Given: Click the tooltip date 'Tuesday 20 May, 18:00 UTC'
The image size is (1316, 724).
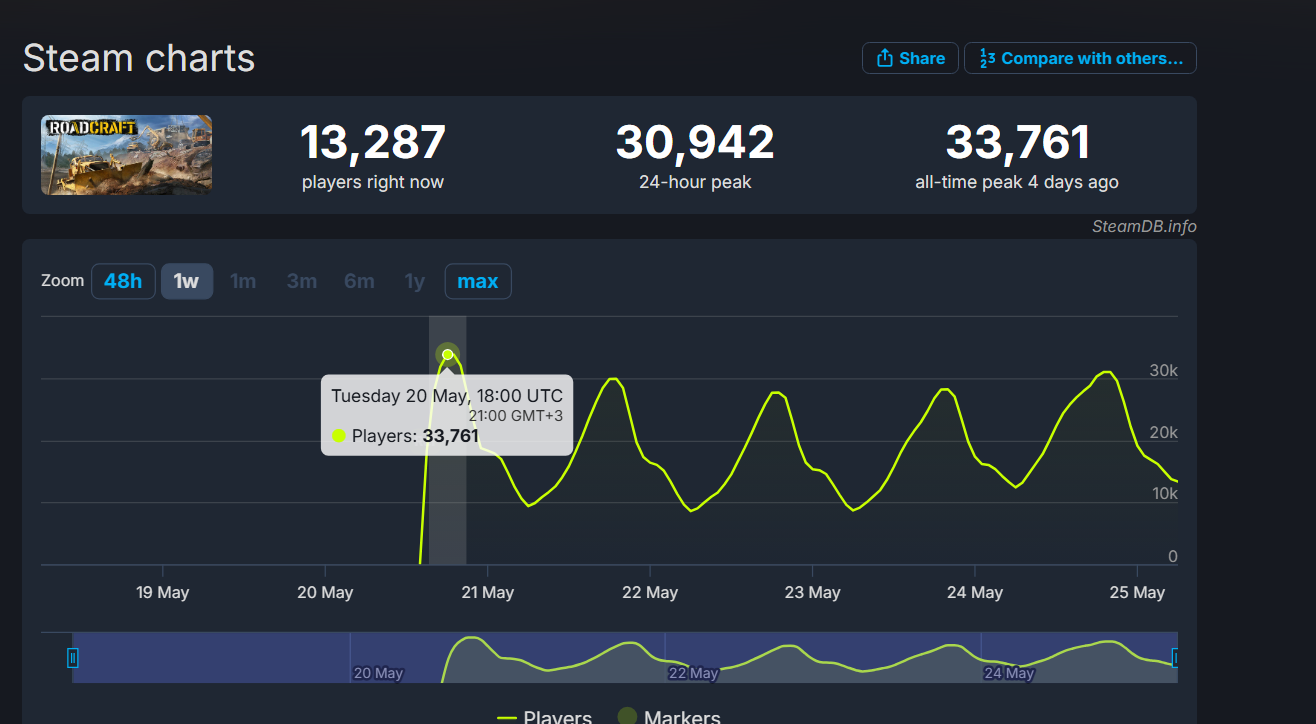Looking at the screenshot, I should [447, 395].
